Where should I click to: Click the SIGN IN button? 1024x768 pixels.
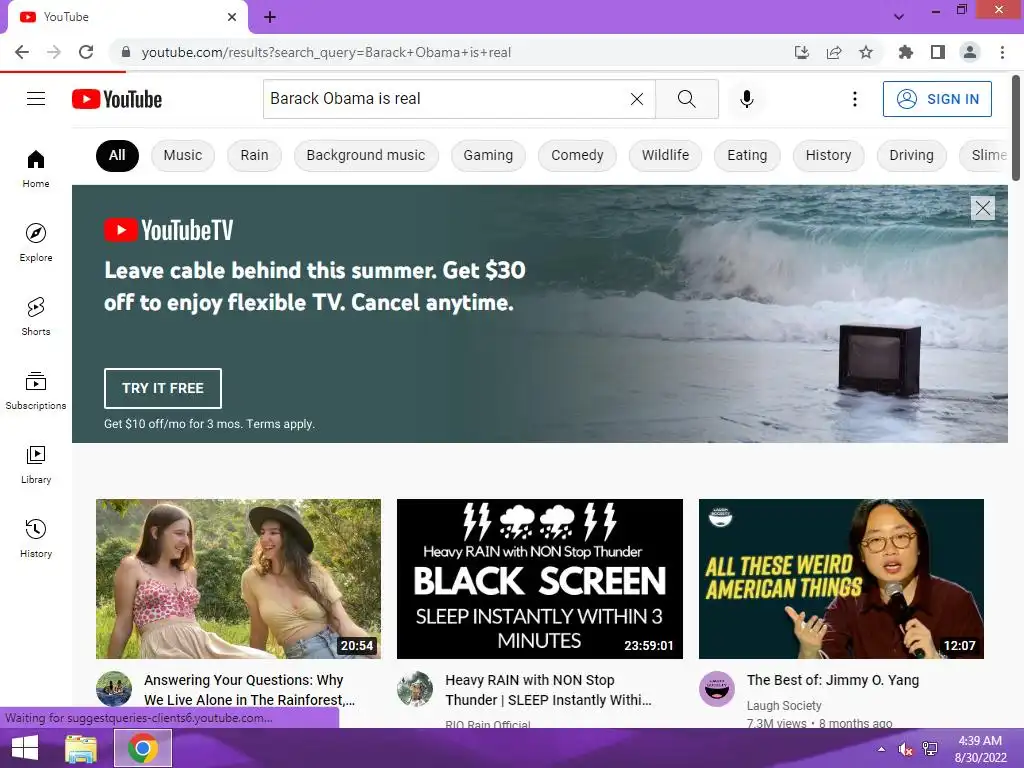click(937, 99)
